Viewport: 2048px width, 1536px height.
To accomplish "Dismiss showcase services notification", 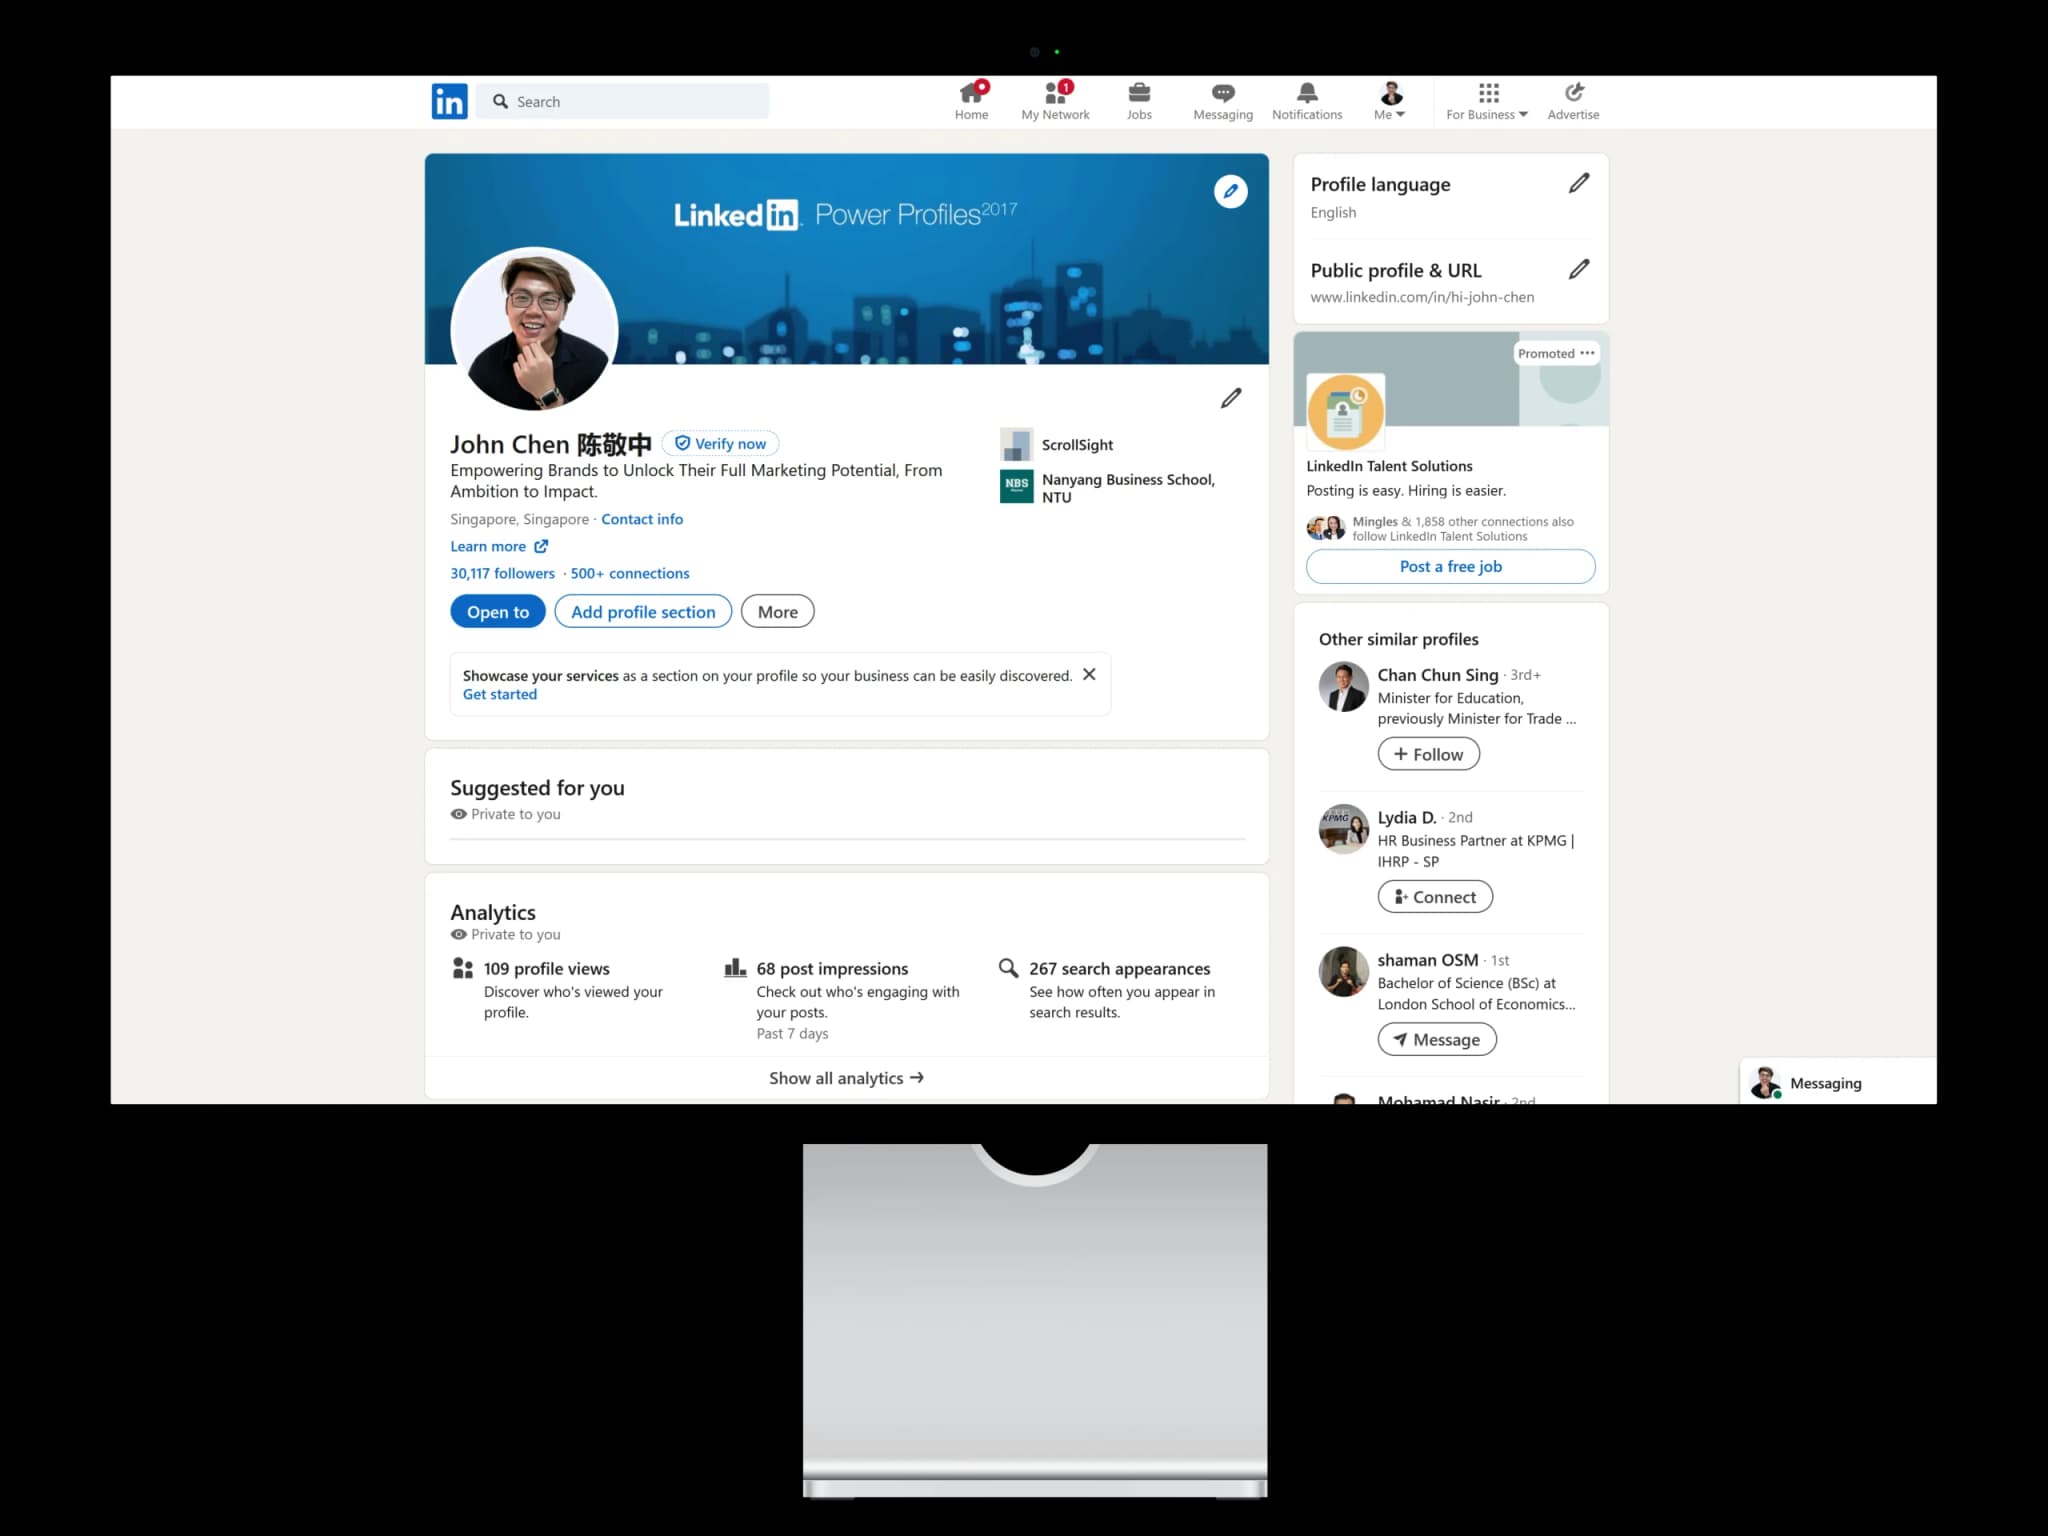I will pos(1089,673).
